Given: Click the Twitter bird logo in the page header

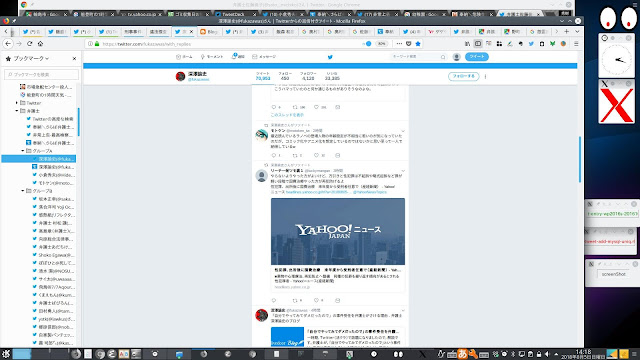Looking at the screenshot, I should click(330, 57).
